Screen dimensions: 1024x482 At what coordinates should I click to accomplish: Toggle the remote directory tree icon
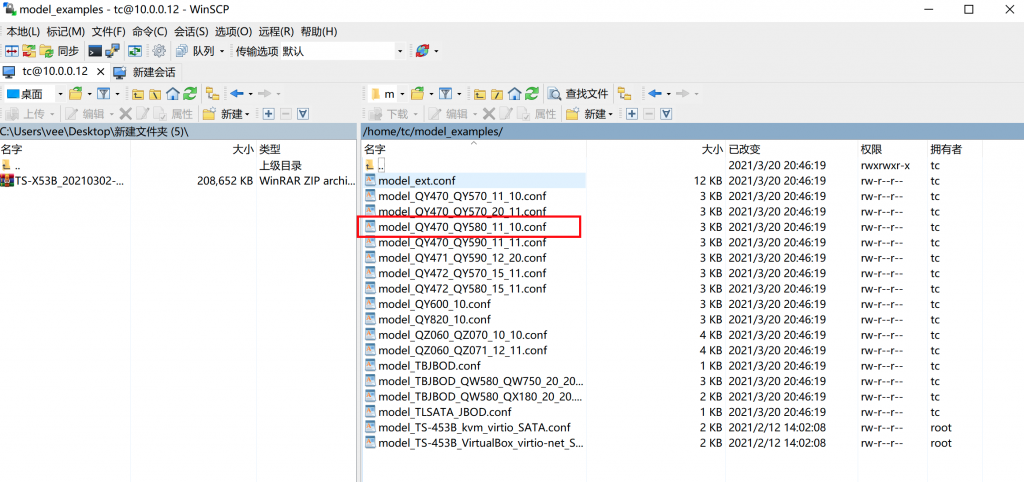pyautogui.click(x=624, y=94)
